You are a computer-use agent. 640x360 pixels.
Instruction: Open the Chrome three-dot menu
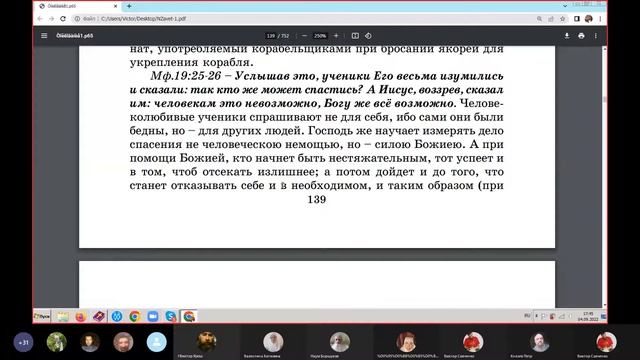(600, 19)
